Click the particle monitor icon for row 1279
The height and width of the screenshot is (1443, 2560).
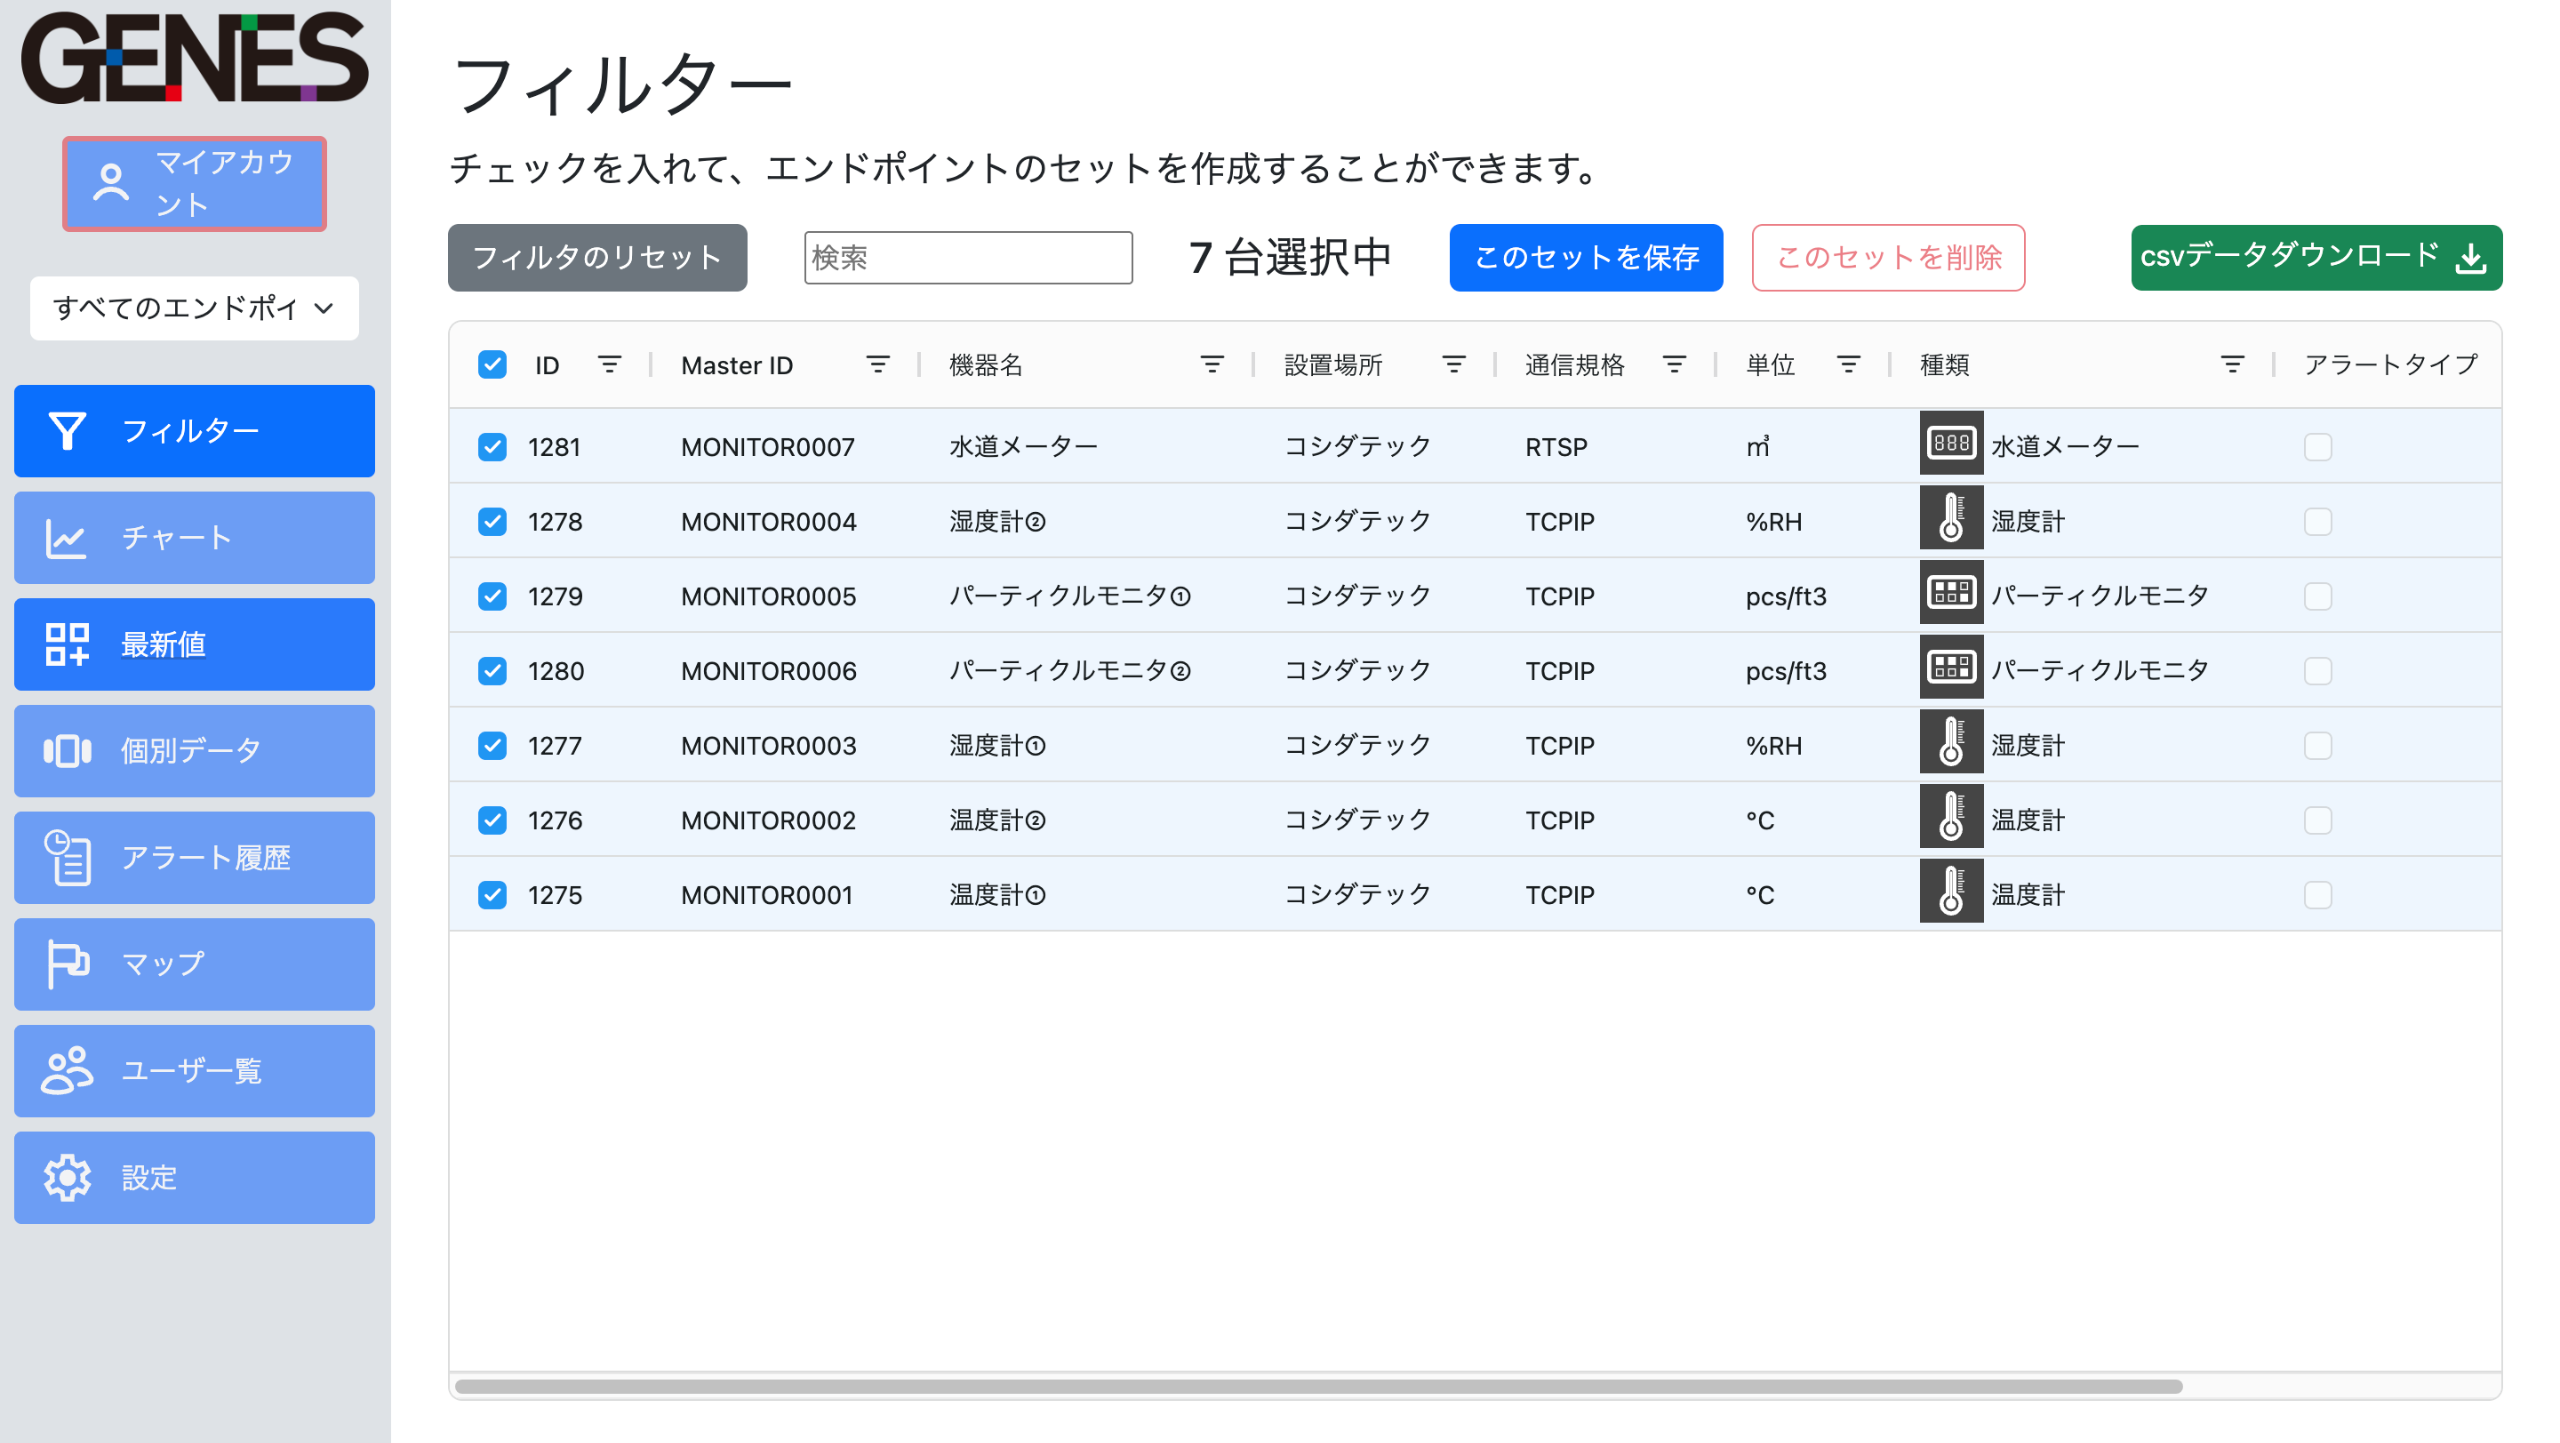pos(1950,594)
